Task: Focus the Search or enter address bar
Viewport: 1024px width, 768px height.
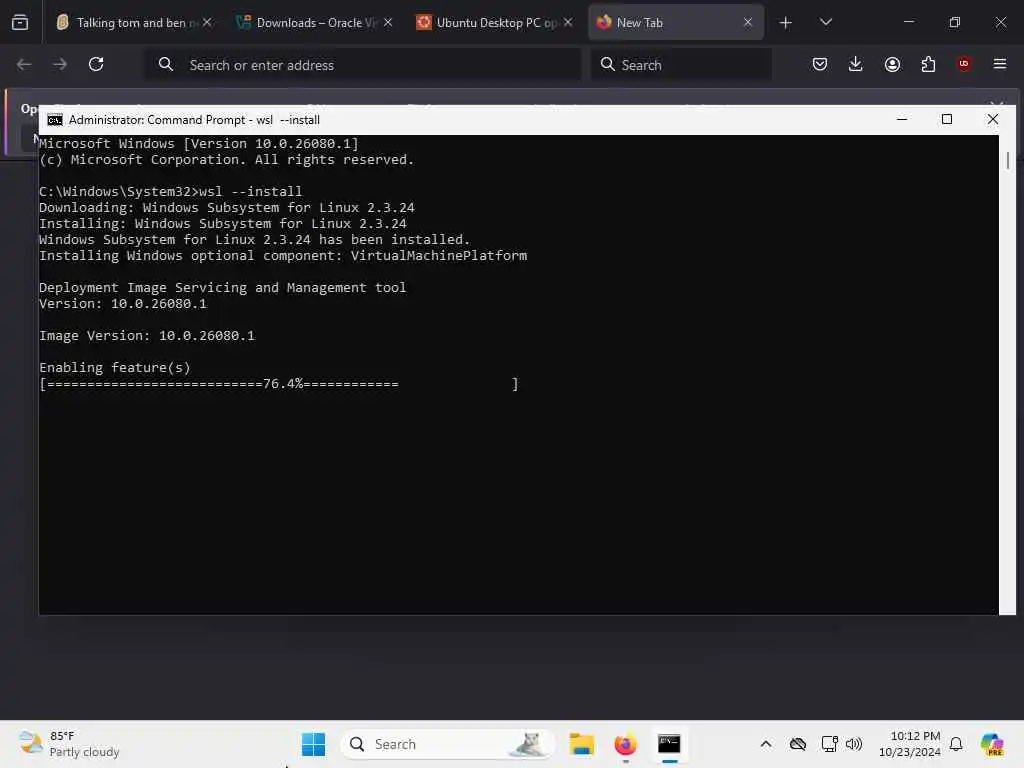Action: 362,65
